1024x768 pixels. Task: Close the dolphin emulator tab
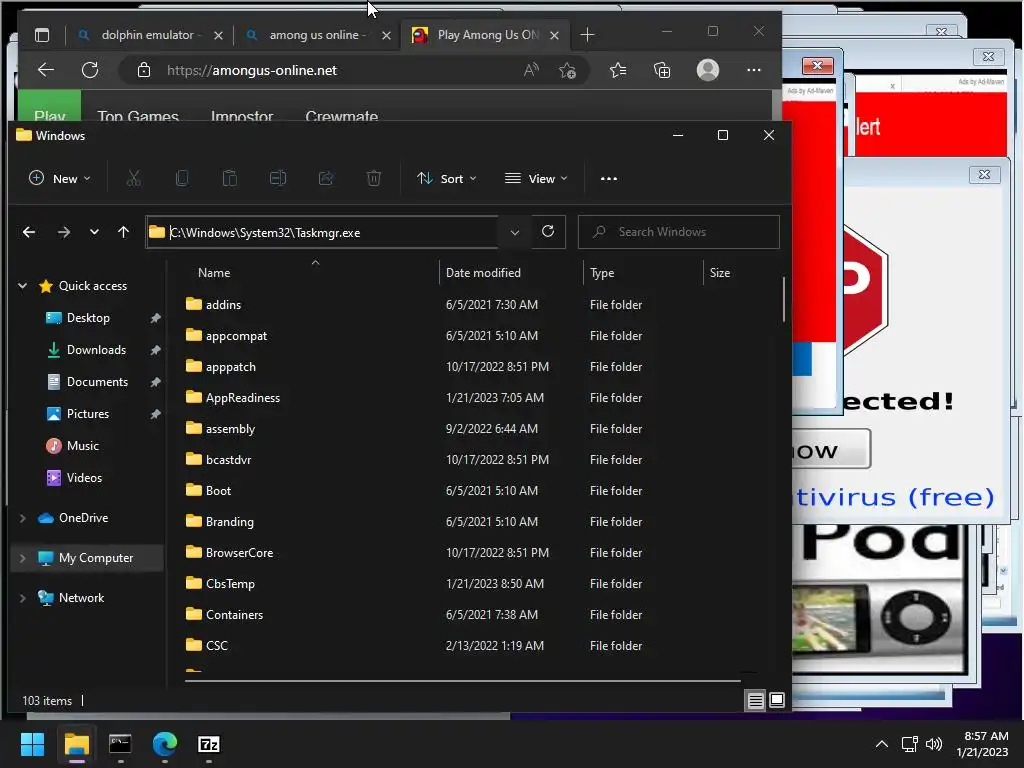click(218, 35)
